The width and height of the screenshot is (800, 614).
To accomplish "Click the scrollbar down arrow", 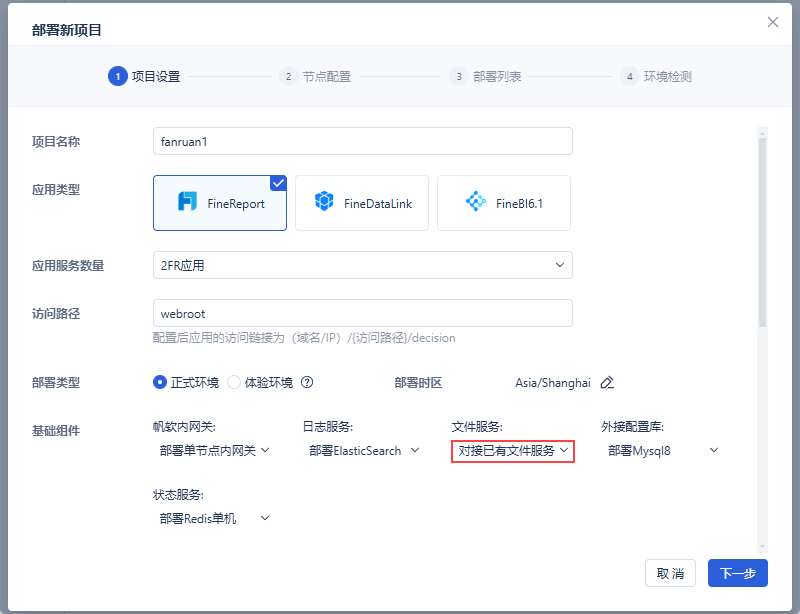I will click(x=762, y=547).
